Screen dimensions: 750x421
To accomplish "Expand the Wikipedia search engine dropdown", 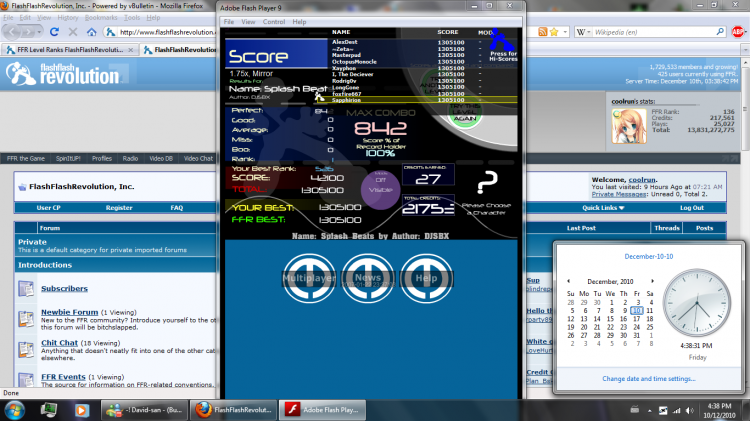I will [x=583, y=32].
